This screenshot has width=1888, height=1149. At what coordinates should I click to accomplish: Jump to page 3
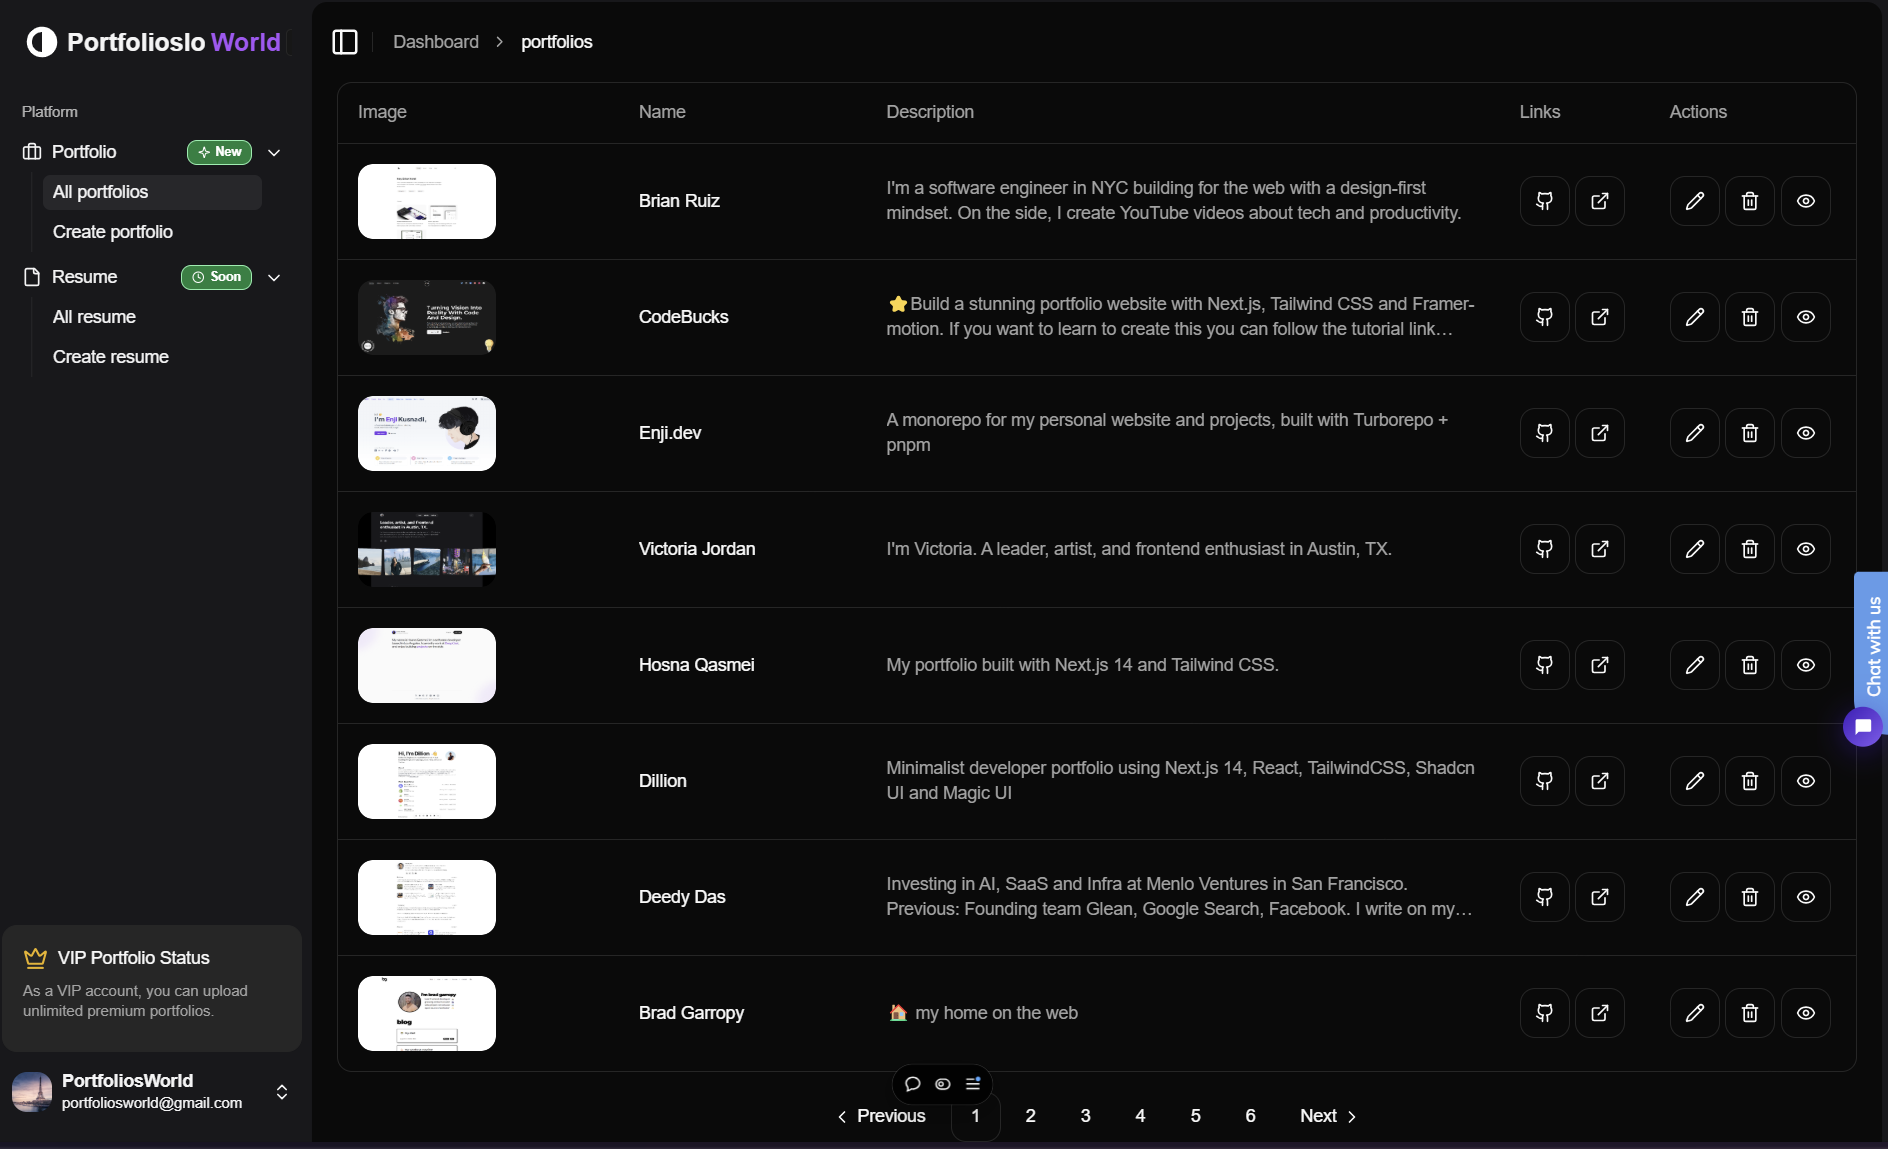point(1086,1116)
